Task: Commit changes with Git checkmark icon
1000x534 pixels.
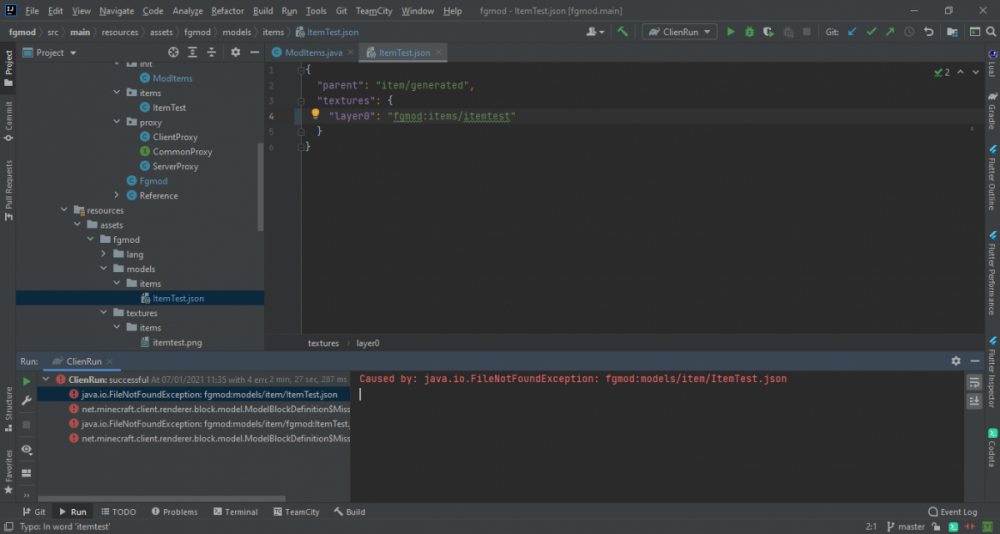Action: coord(871,31)
